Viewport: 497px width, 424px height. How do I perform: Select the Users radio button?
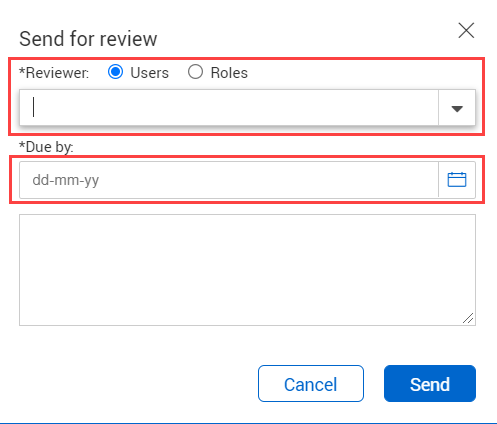(x=115, y=72)
